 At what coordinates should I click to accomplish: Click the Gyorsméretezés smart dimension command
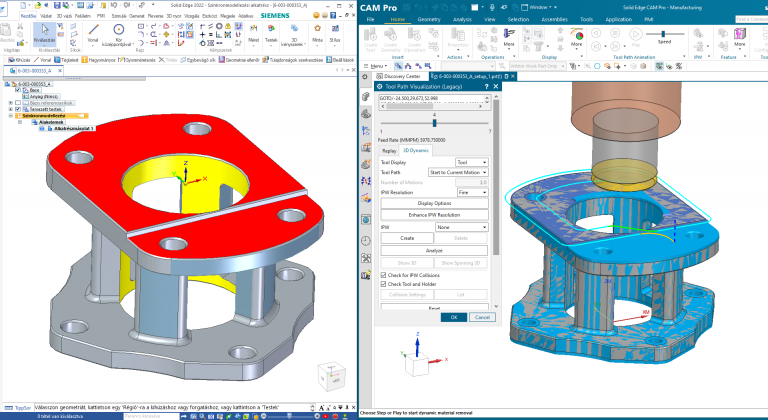138,60
